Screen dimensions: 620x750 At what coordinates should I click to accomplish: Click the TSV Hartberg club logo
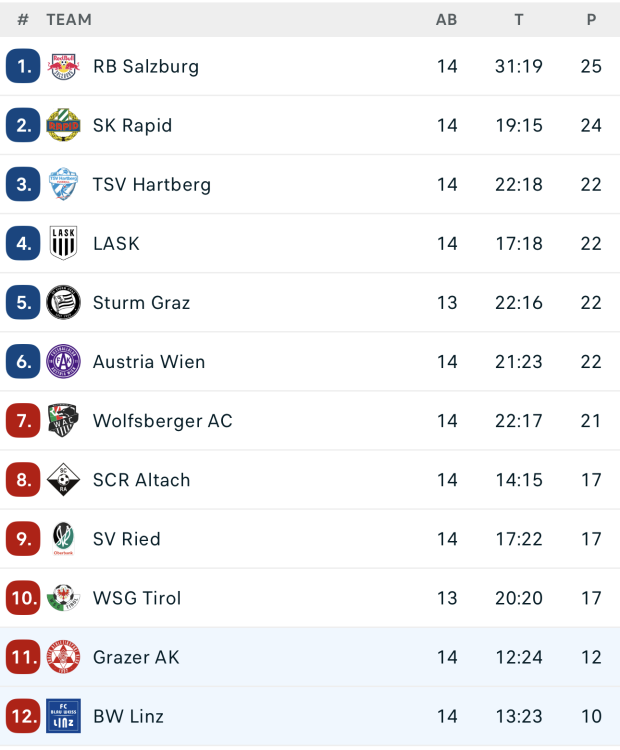(x=63, y=185)
